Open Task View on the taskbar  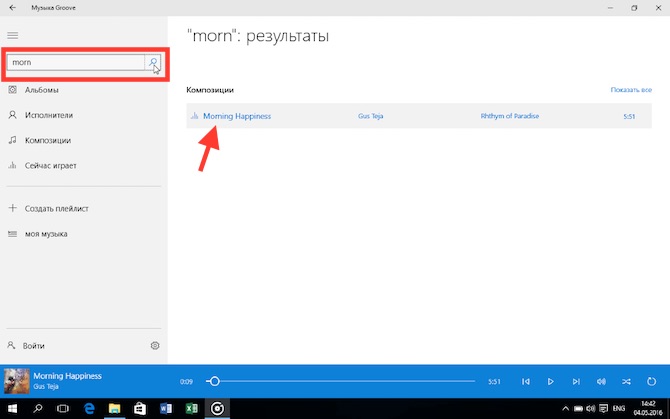pyautogui.click(x=63, y=409)
